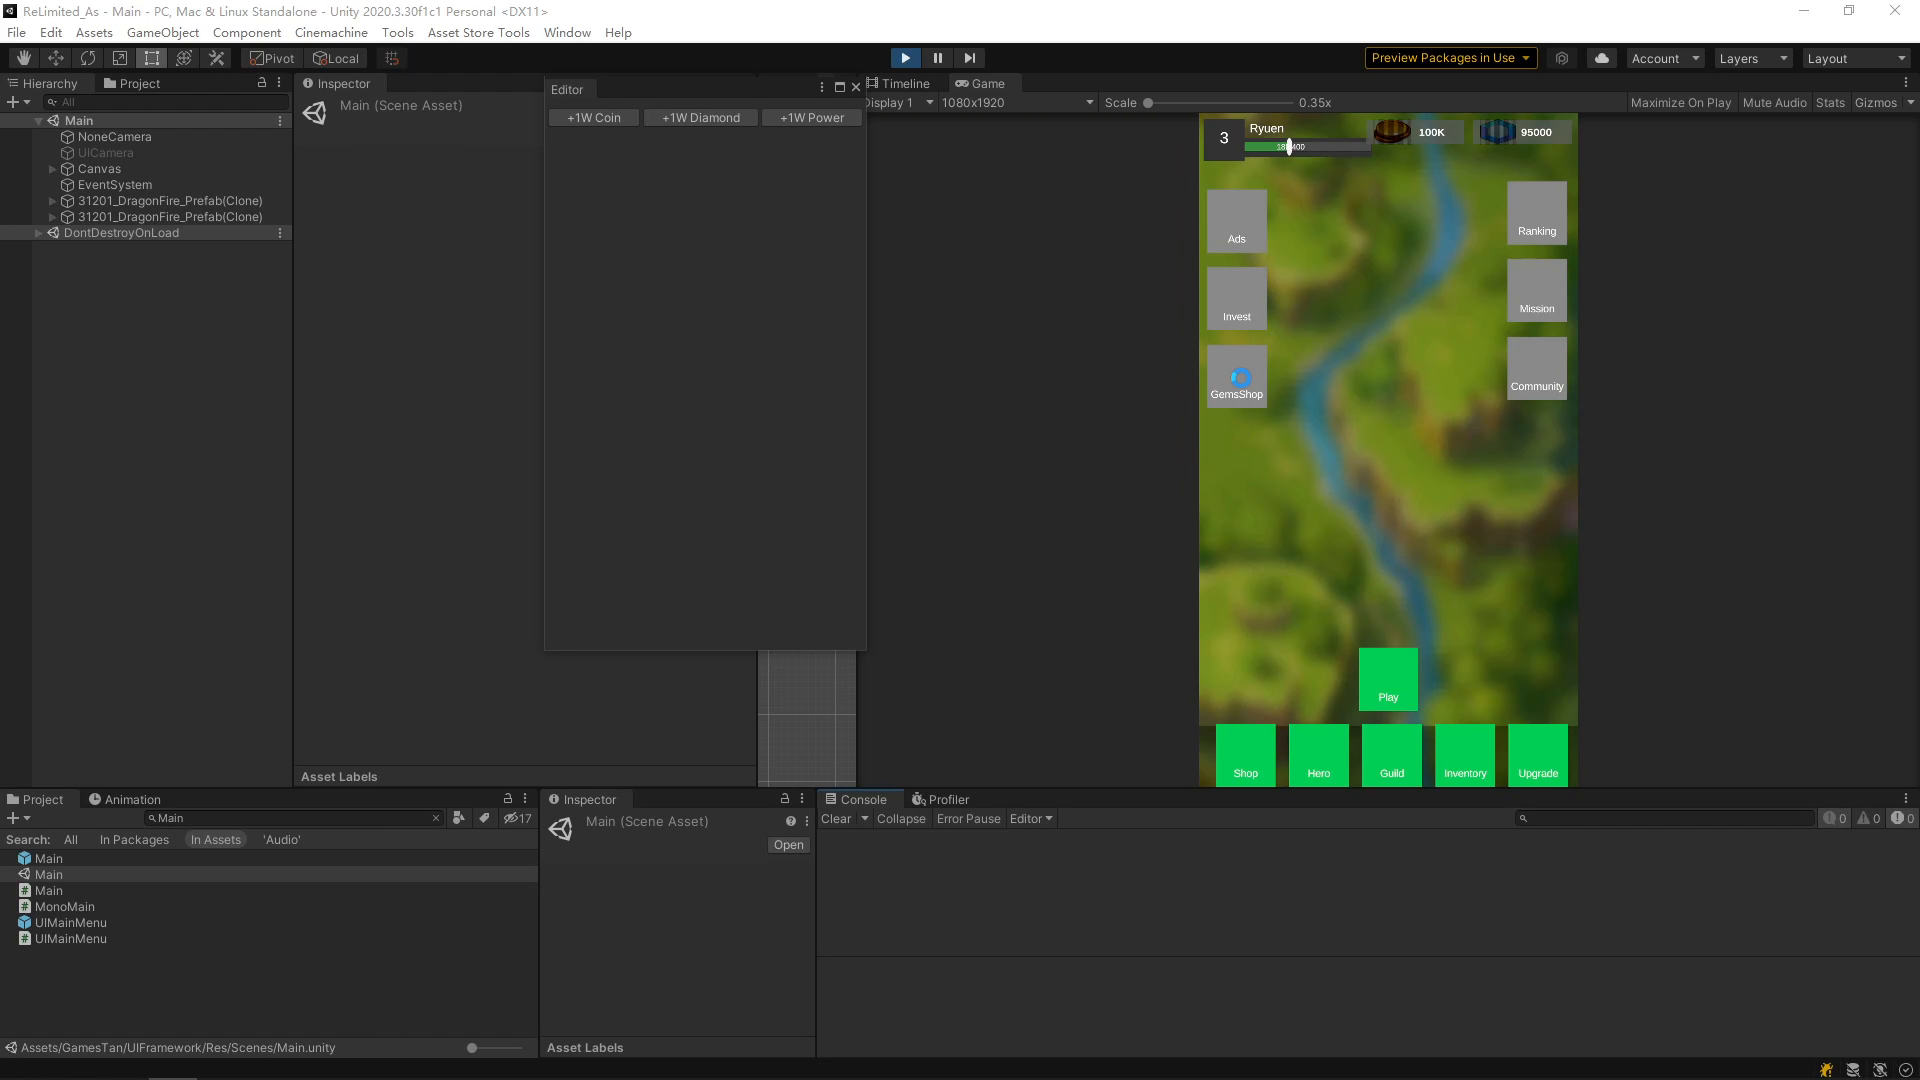The height and width of the screenshot is (1080, 1920).
Task: Open the Layers dropdown
Action: point(1753,58)
